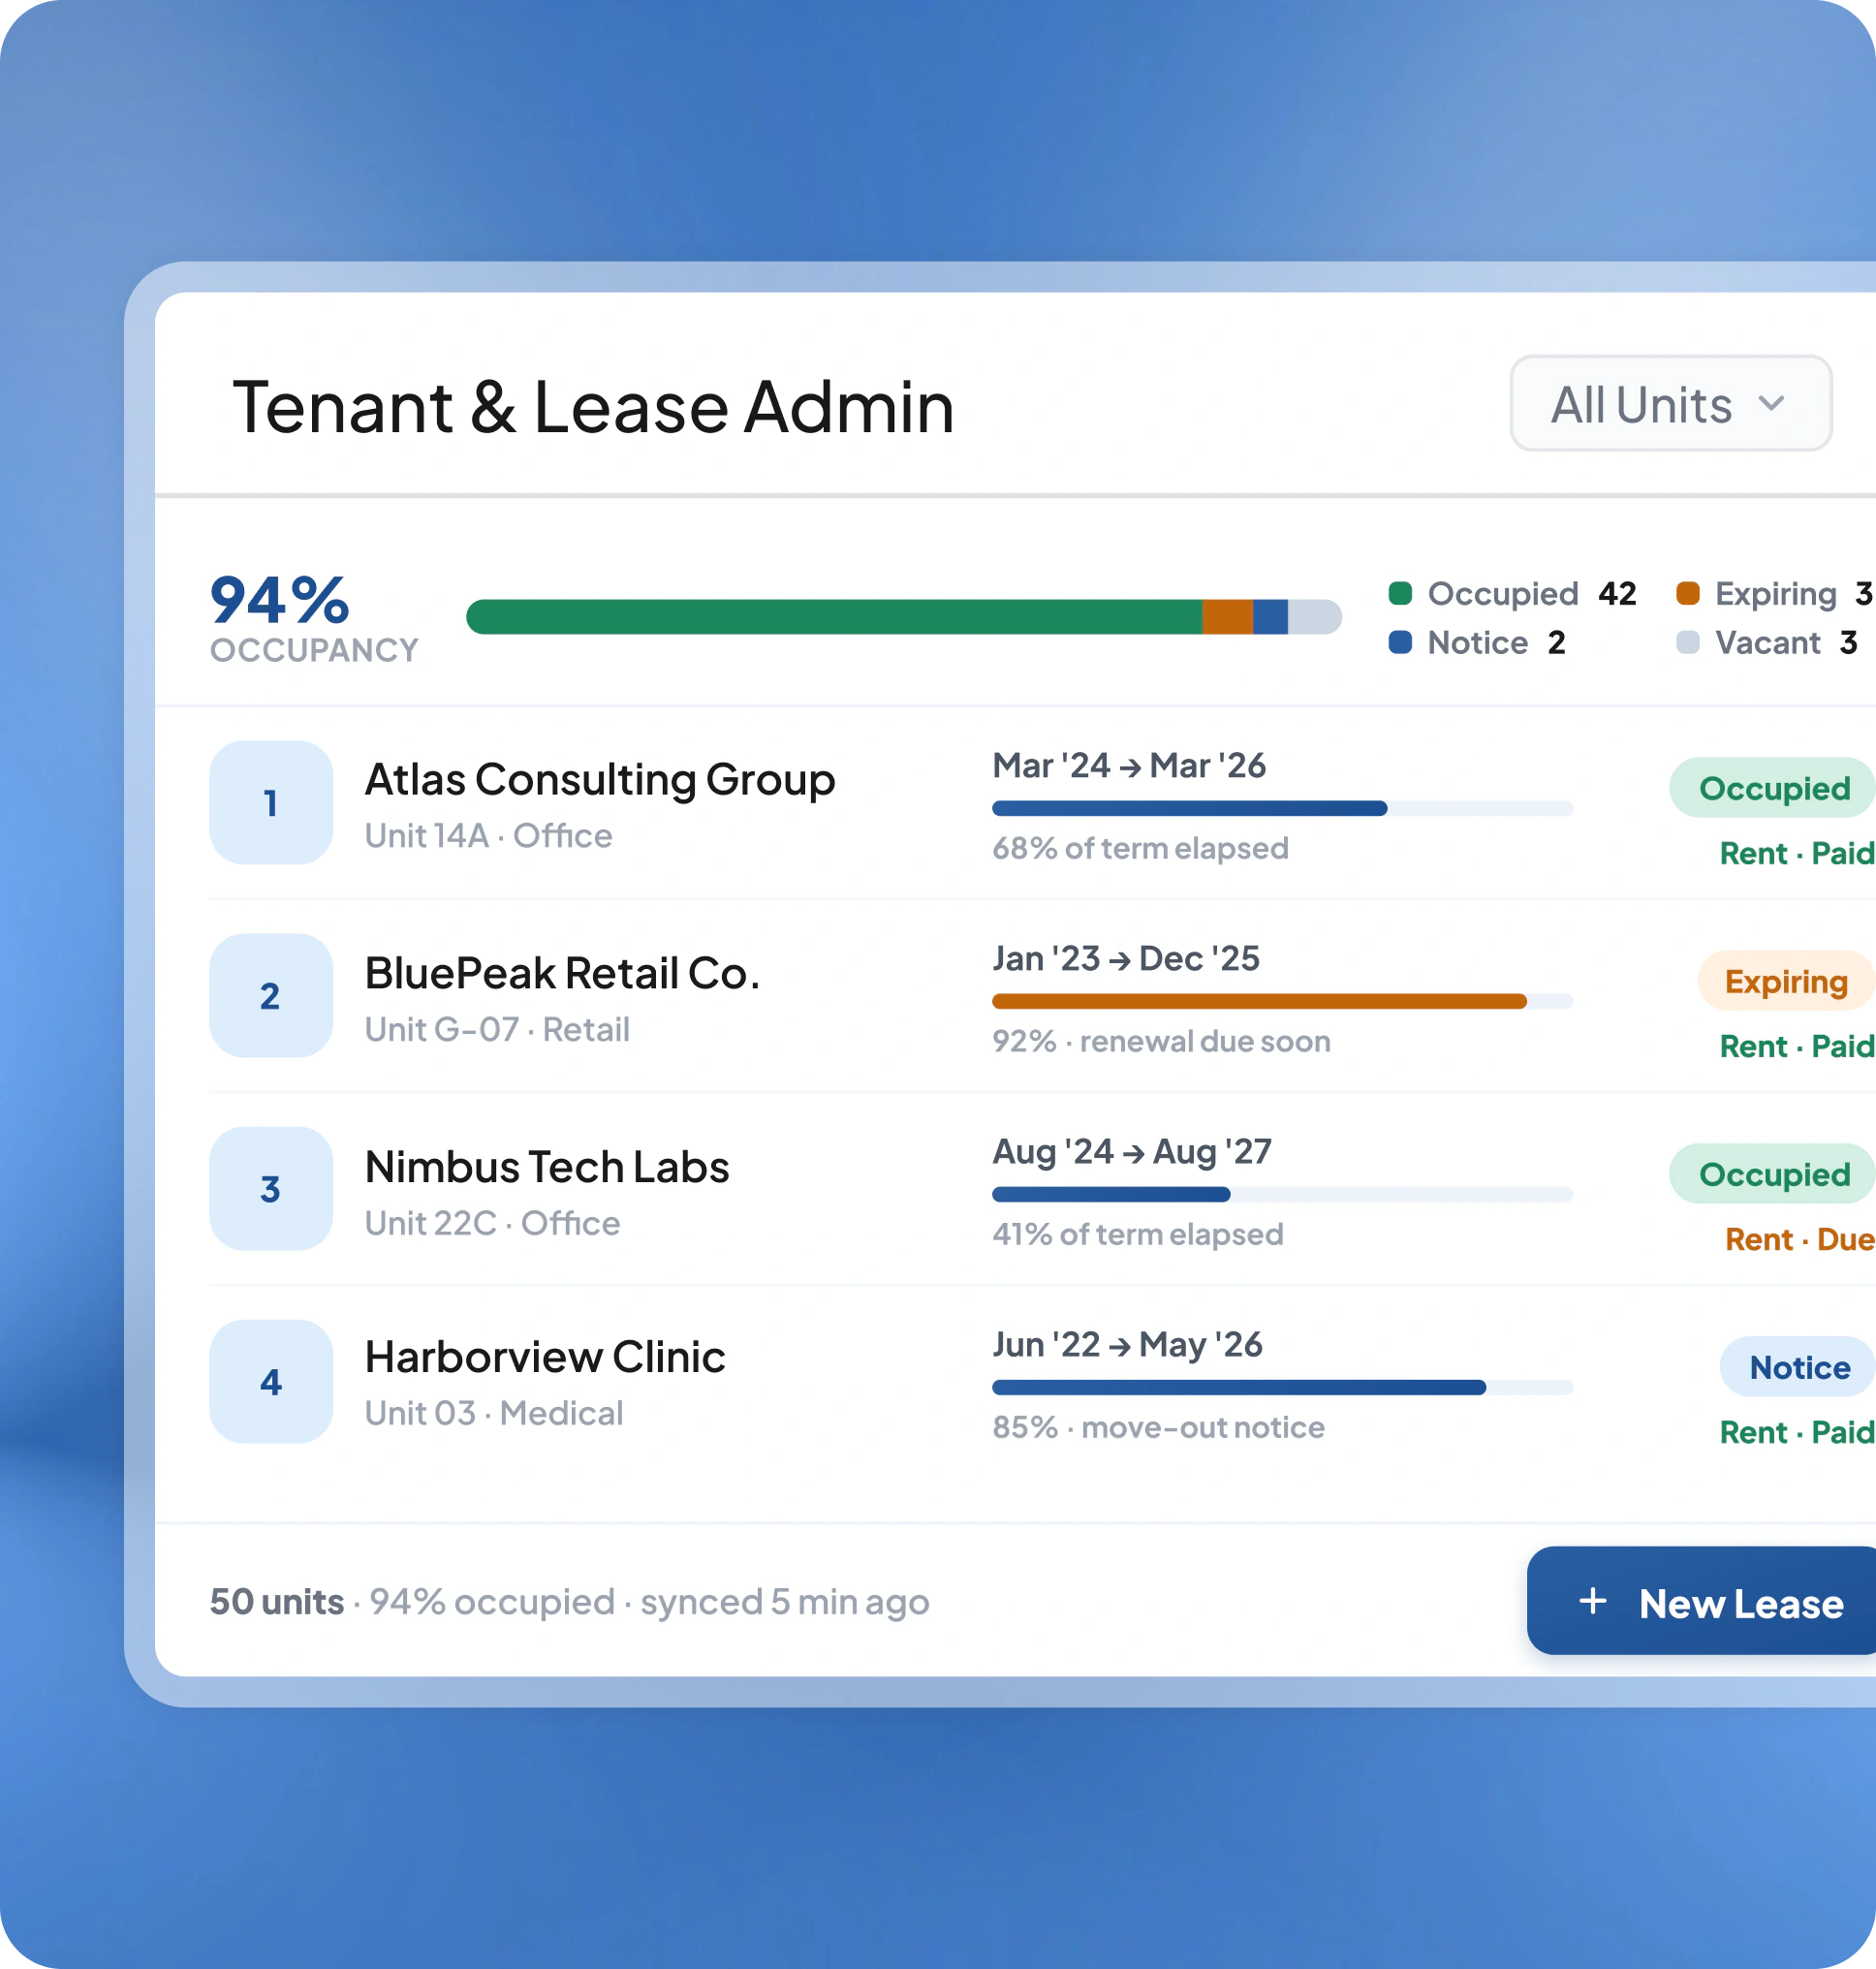Click Rent Paid status for Harborview Clinic
The width and height of the screenshot is (1876, 1969).
point(1797,1432)
